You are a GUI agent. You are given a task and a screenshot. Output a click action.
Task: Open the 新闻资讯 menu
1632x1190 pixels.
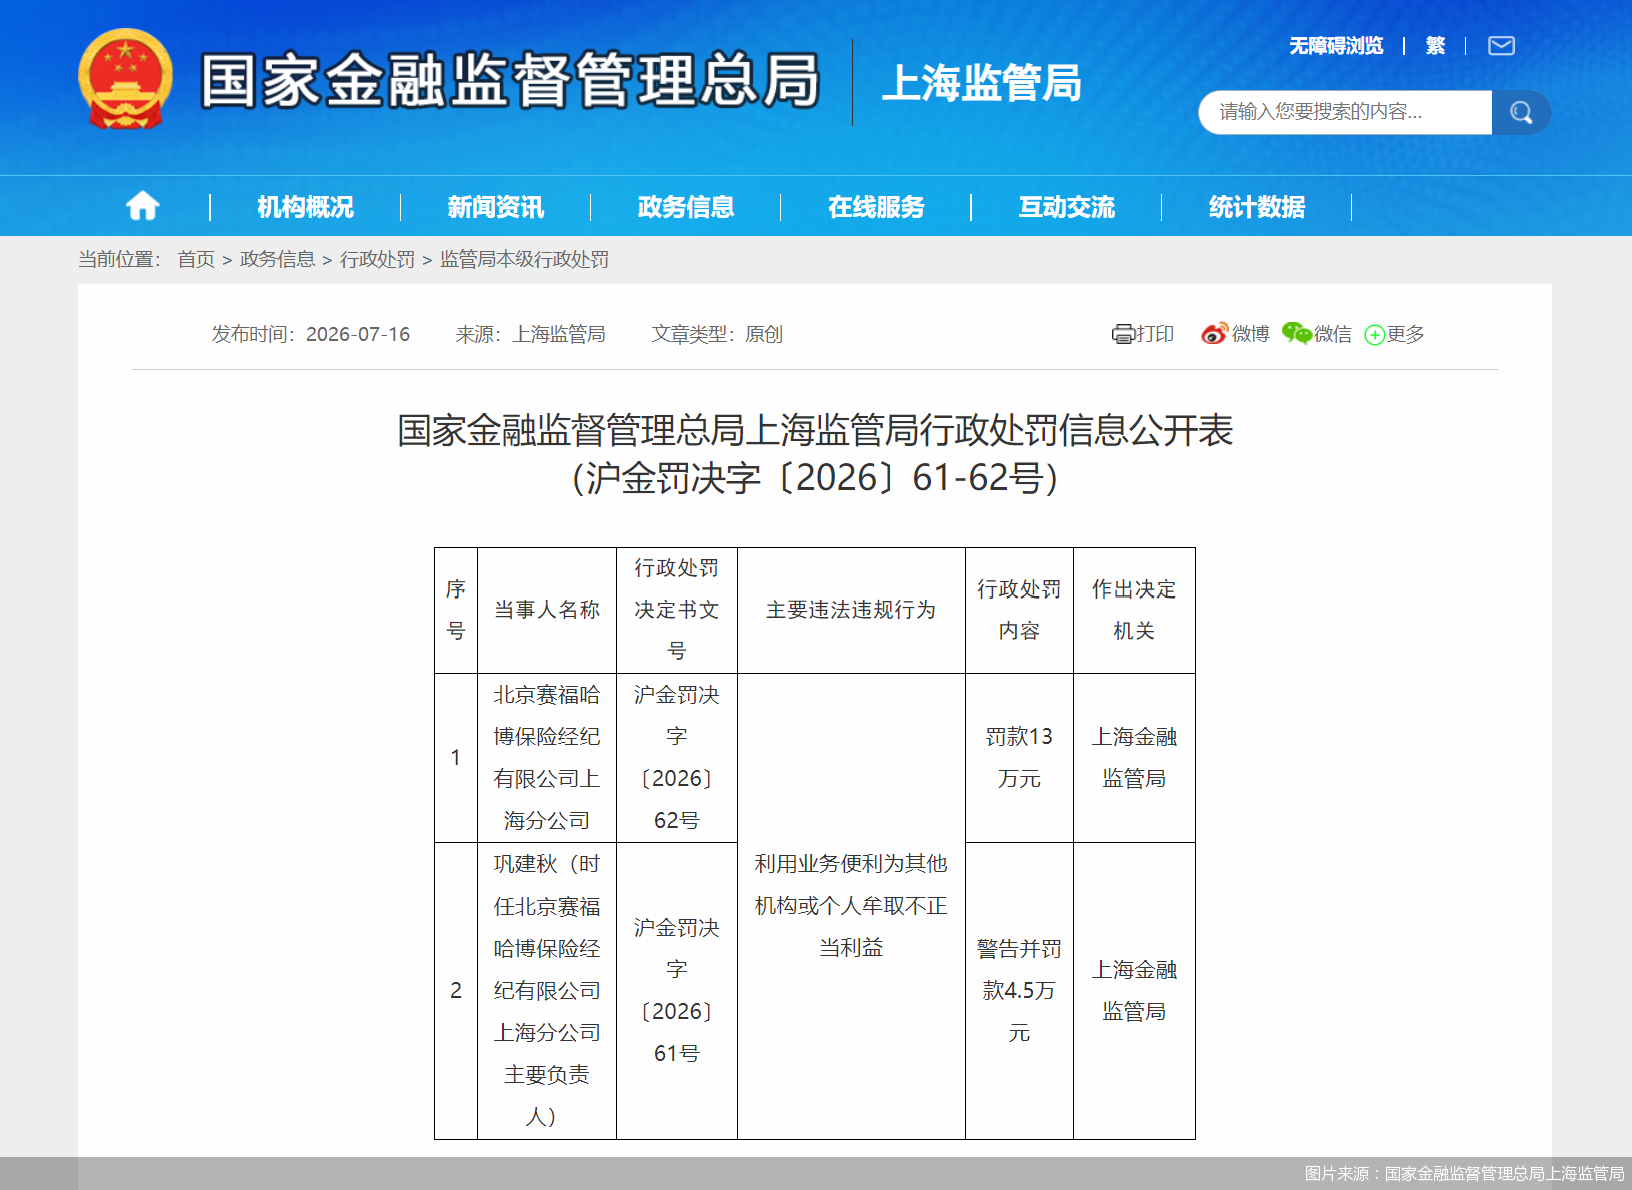[x=495, y=207]
